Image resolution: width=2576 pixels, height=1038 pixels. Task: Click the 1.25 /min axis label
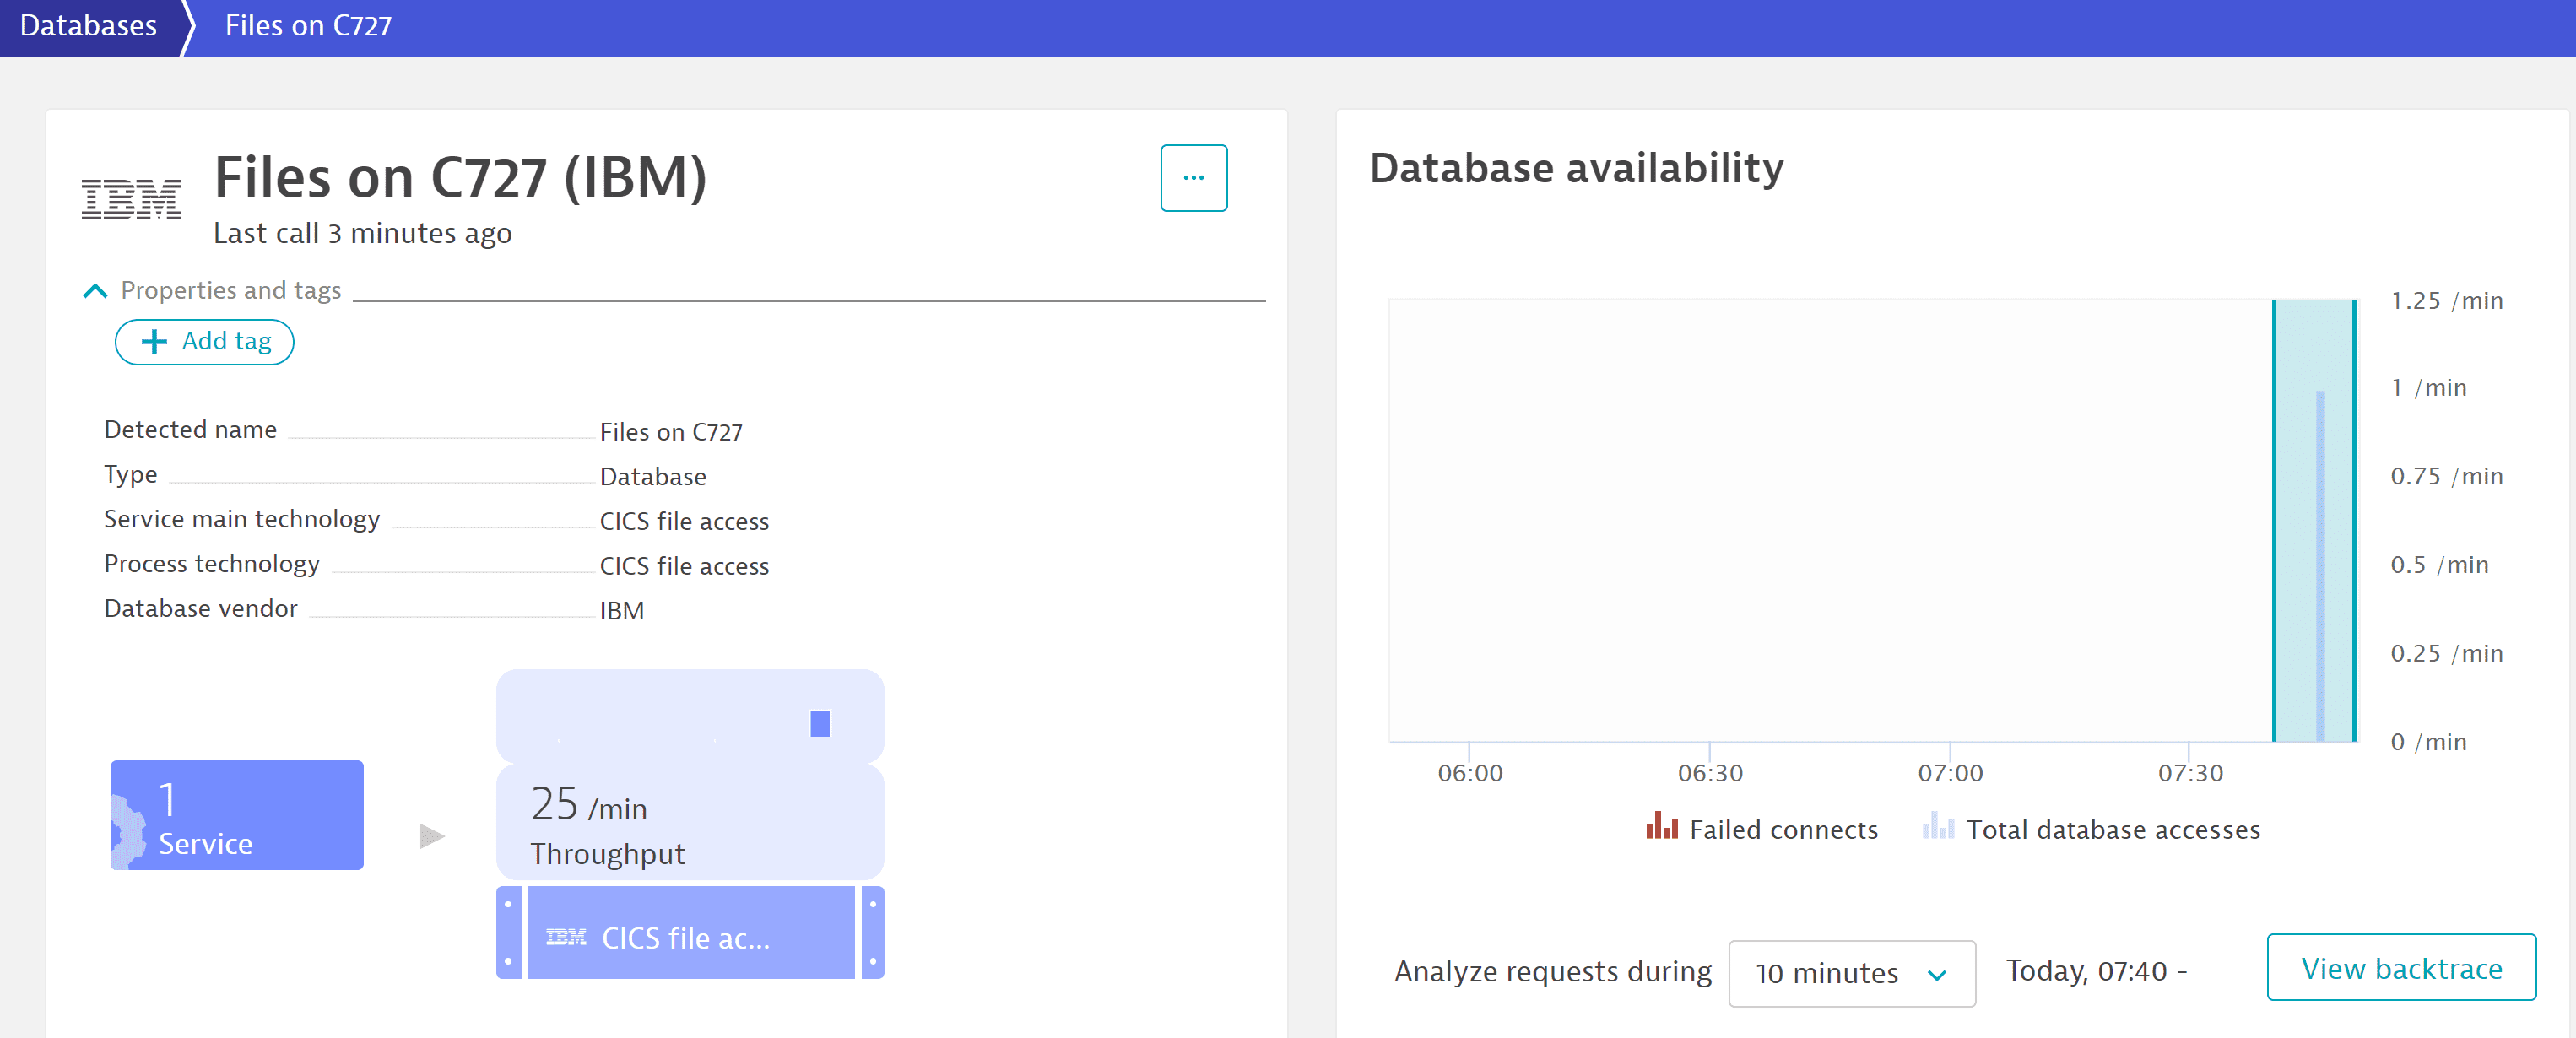pyautogui.click(x=2447, y=301)
